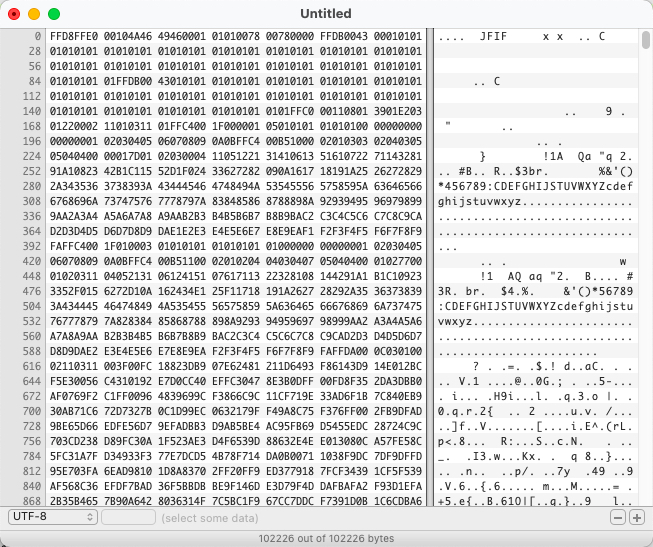The width and height of the screenshot is (653, 547).
Task: Zoom the window using the green button
Action: [54, 14]
